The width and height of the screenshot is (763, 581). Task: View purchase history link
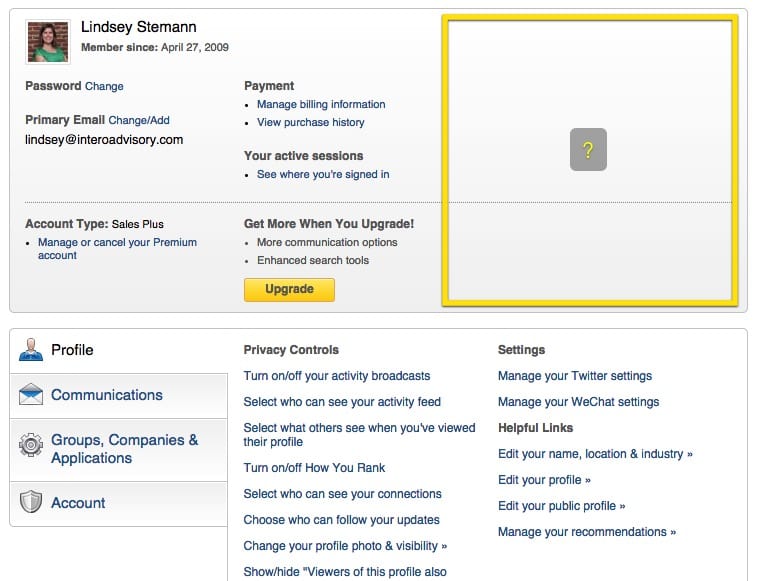click(310, 122)
